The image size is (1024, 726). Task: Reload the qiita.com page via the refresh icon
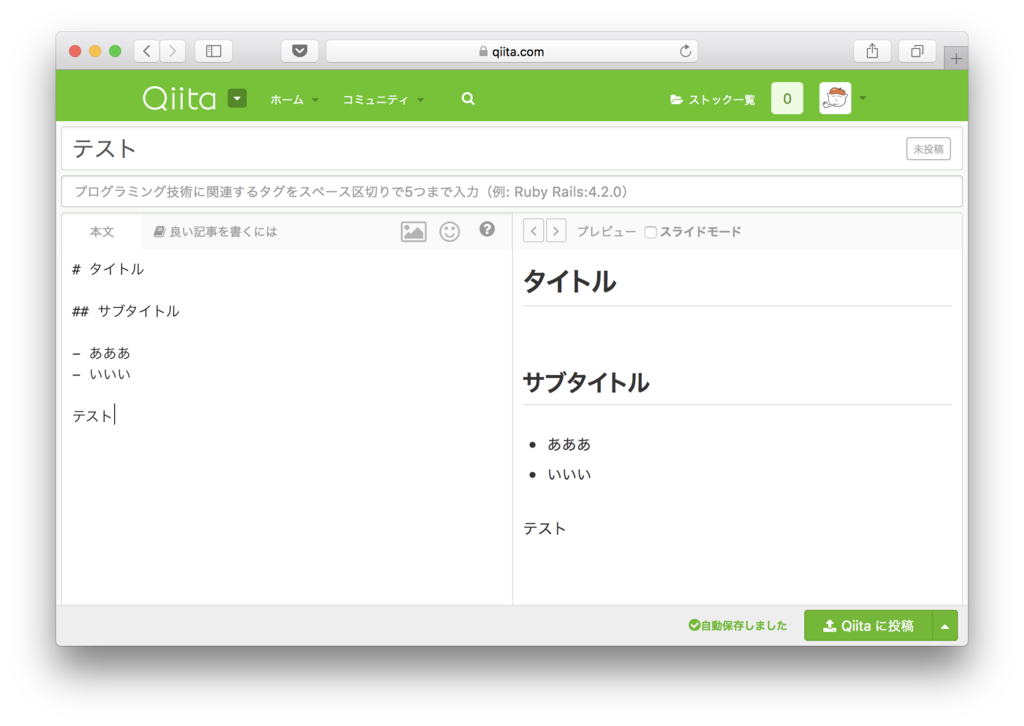685,50
